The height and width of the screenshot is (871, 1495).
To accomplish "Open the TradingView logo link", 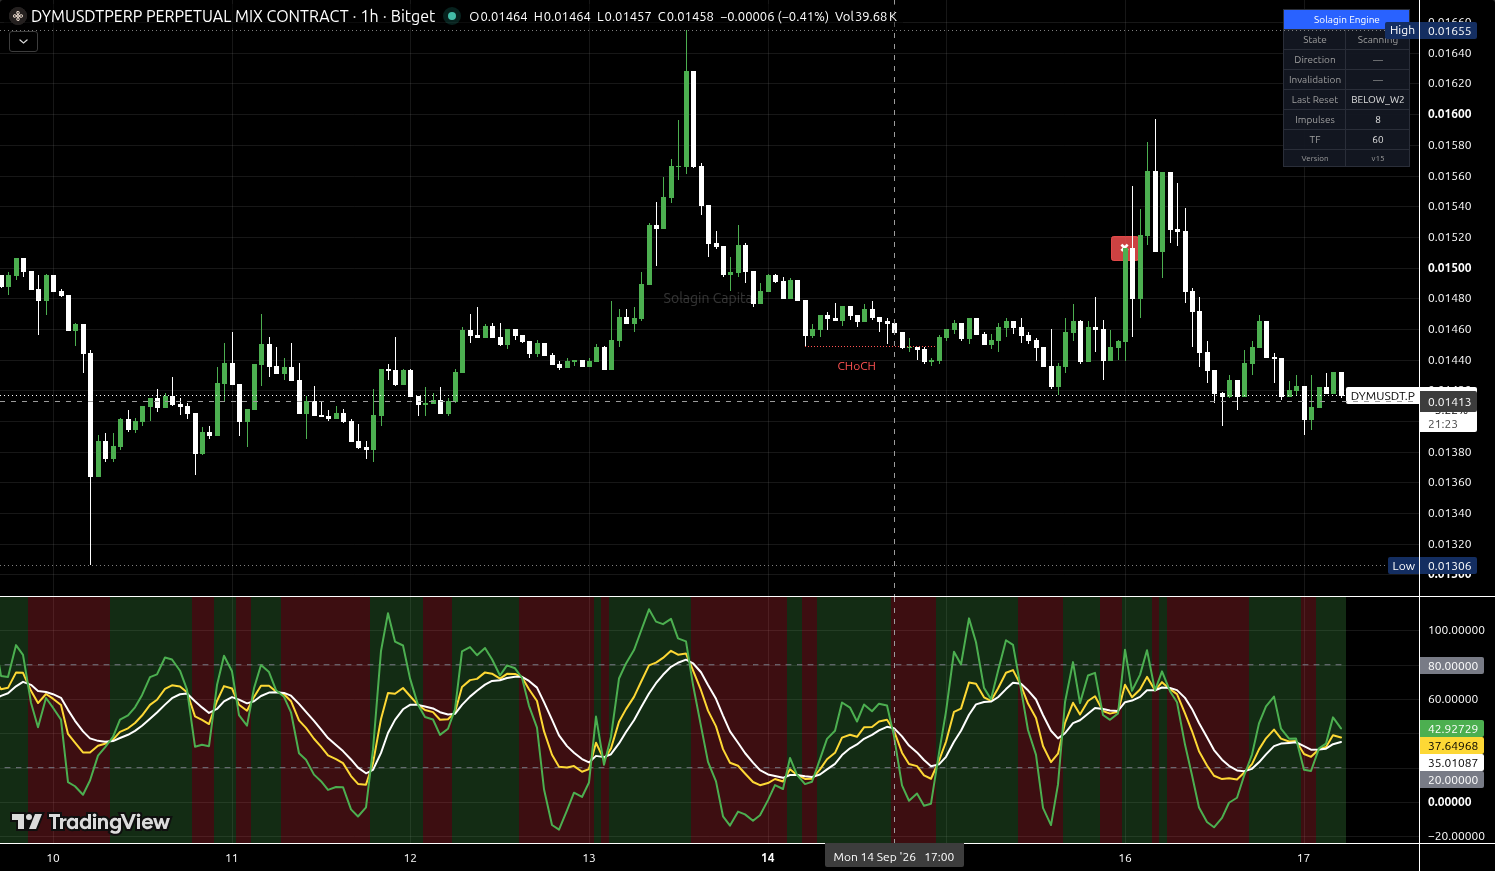I will 91,822.
